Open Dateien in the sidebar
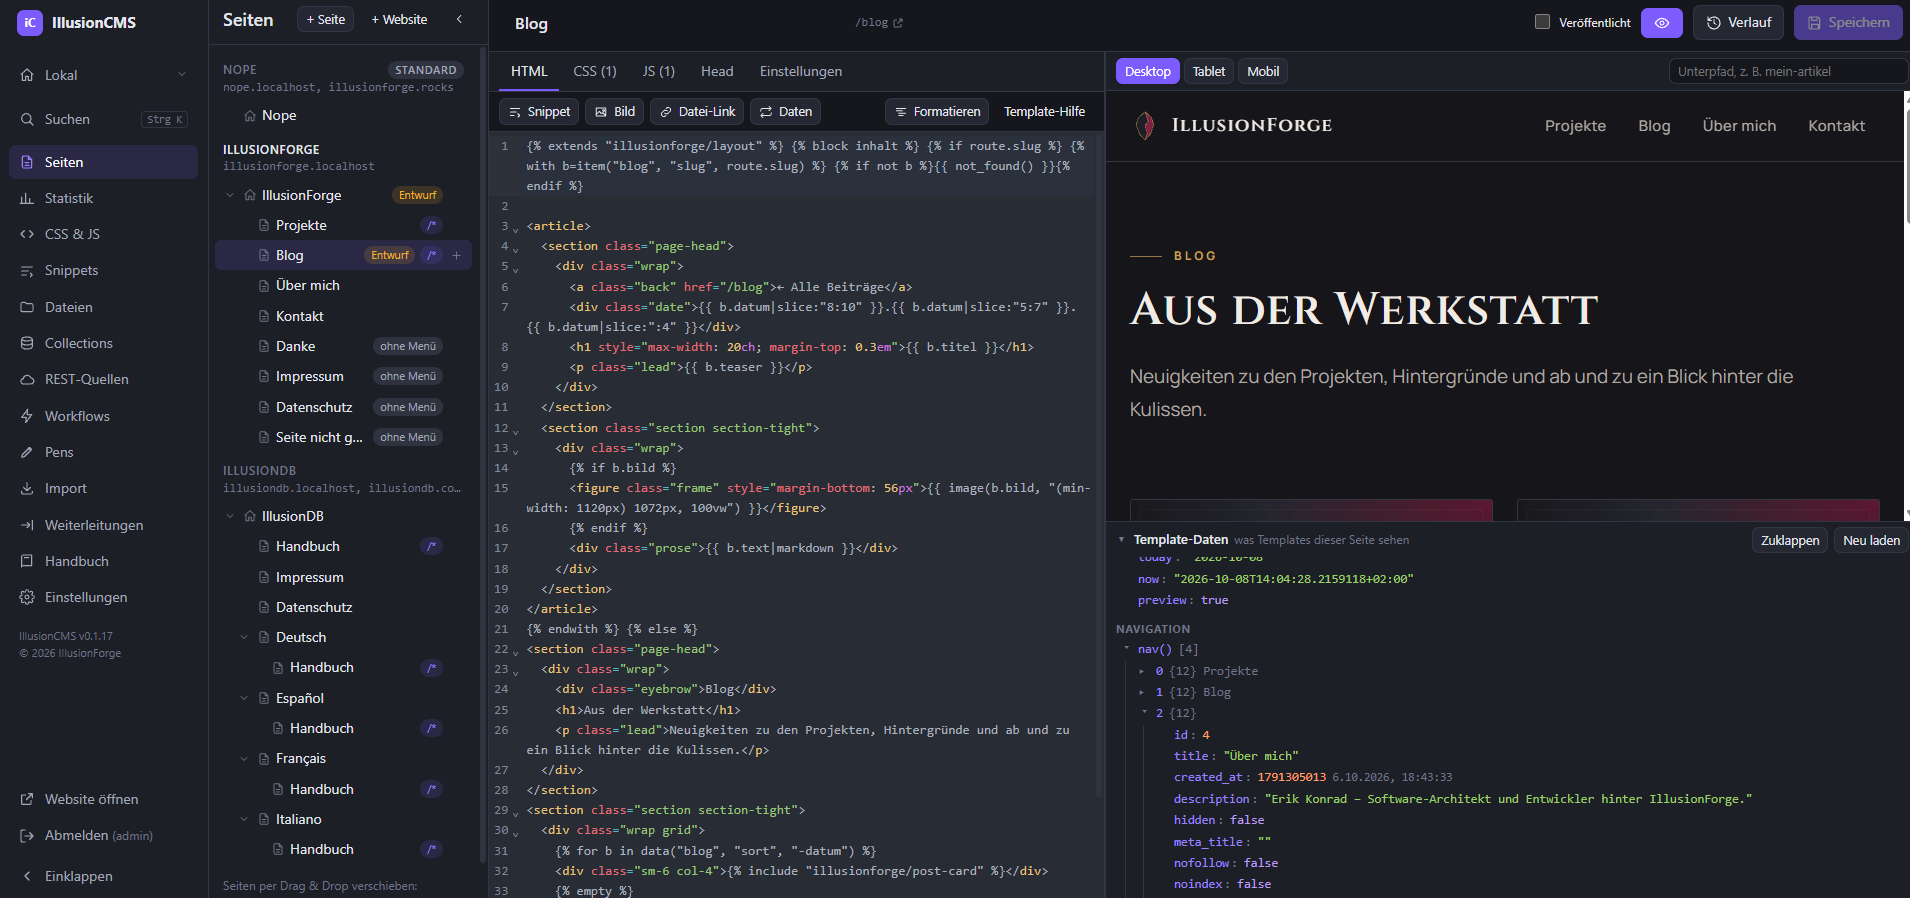Image resolution: width=1910 pixels, height=898 pixels. pyautogui.click(x=103, y=307)
